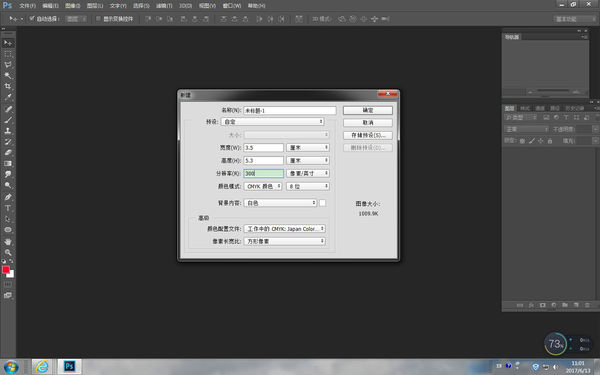
Task: Select the Eyedropper tool
Action: [x=8, y=97]
